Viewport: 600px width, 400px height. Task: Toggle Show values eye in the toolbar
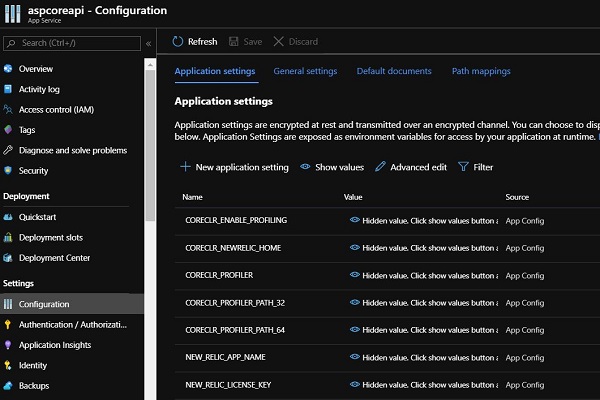pos(305,167)
